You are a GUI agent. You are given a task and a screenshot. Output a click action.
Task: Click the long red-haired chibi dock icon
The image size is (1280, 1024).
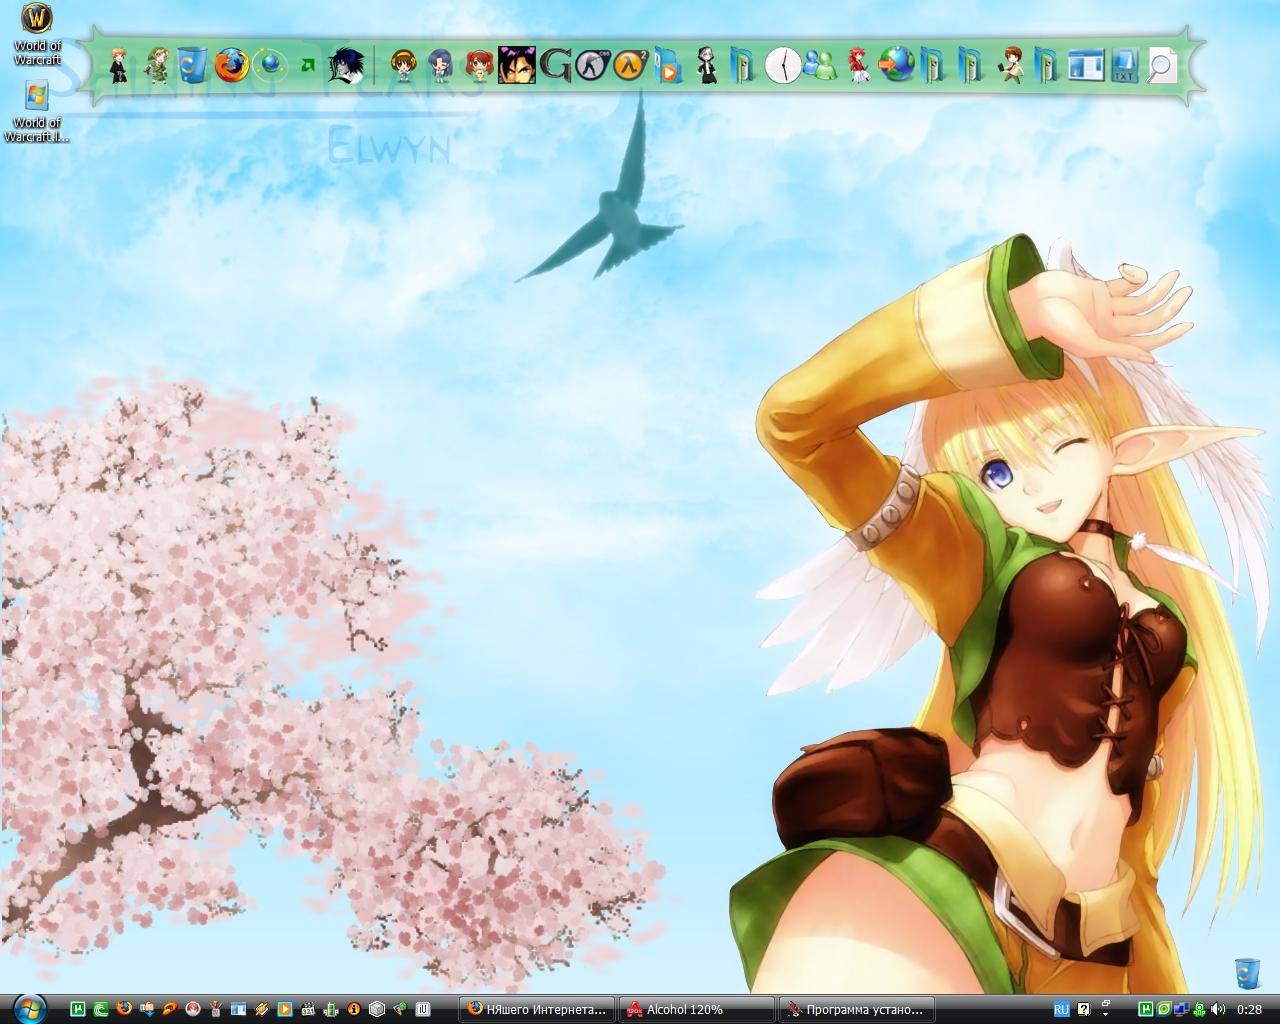point(859,65)
